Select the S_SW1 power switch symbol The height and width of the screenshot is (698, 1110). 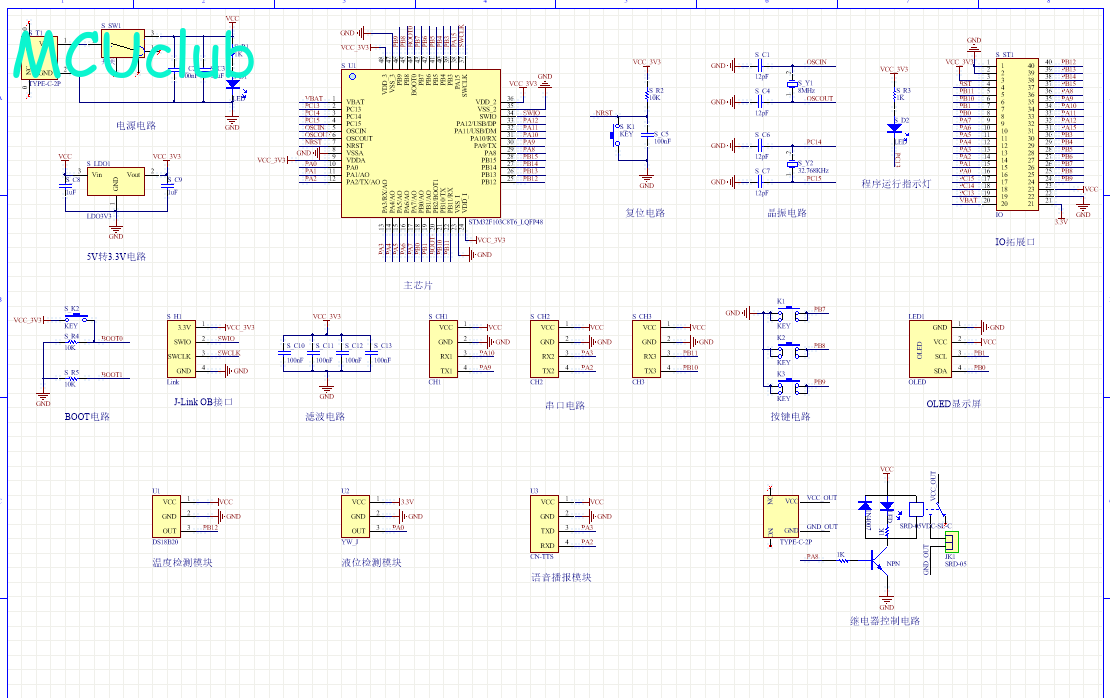click(x=123, y=43)
